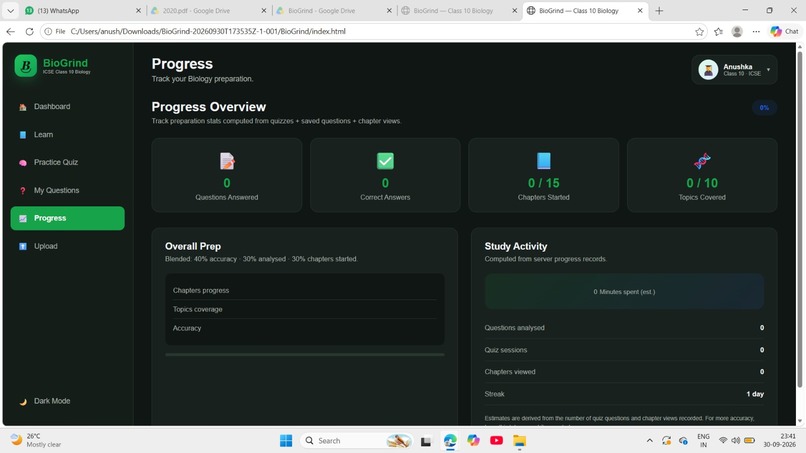Open a new browser tab
This screenshot has width=806, height=453.
coord(659,10)
